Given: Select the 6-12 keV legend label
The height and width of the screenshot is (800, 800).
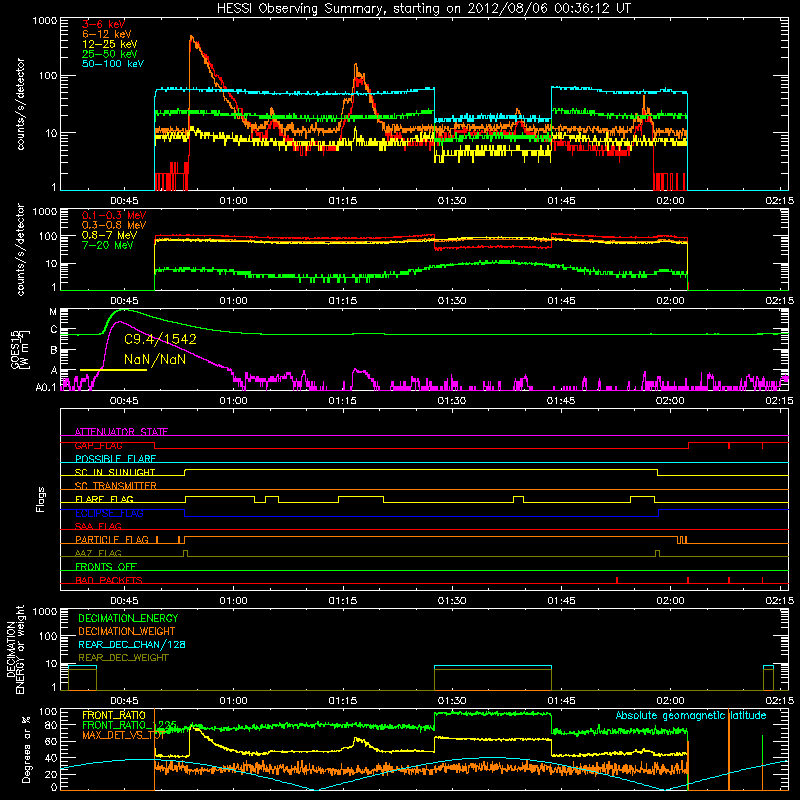Looking at the screenshot, I should pos(106,34).
